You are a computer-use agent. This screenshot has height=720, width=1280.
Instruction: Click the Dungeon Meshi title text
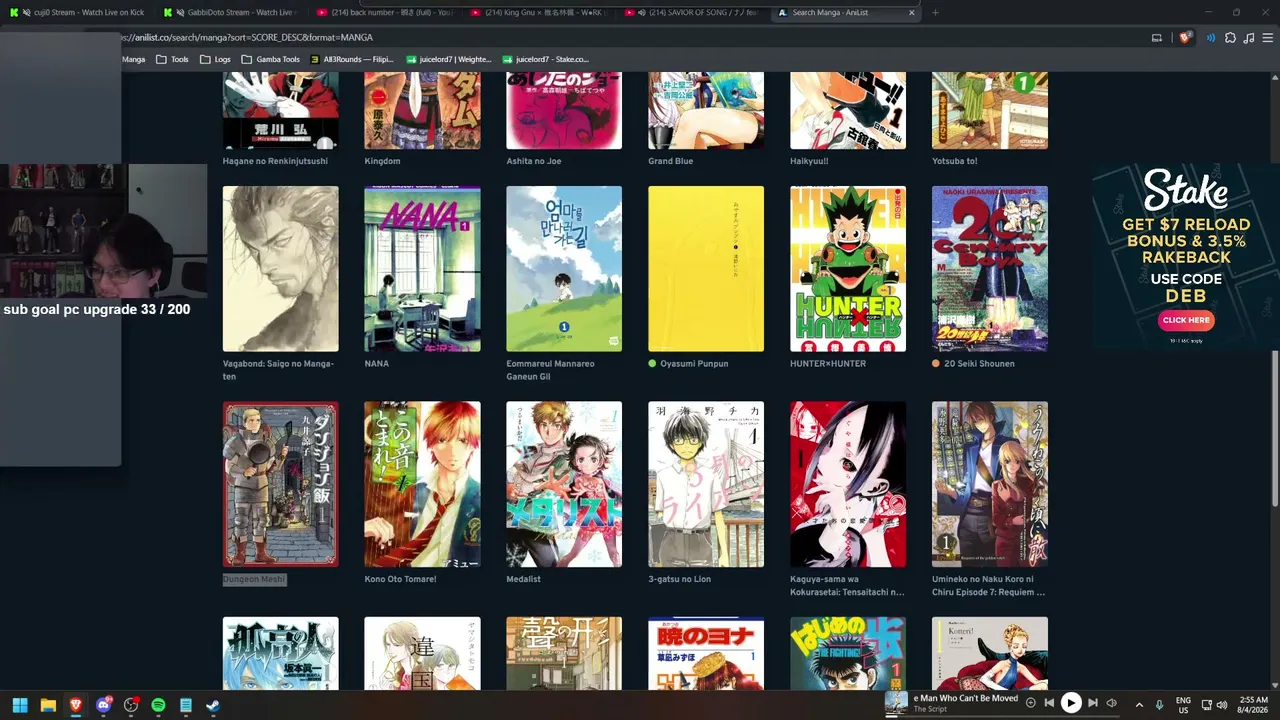pyautogui.click(x=255, y=579)
